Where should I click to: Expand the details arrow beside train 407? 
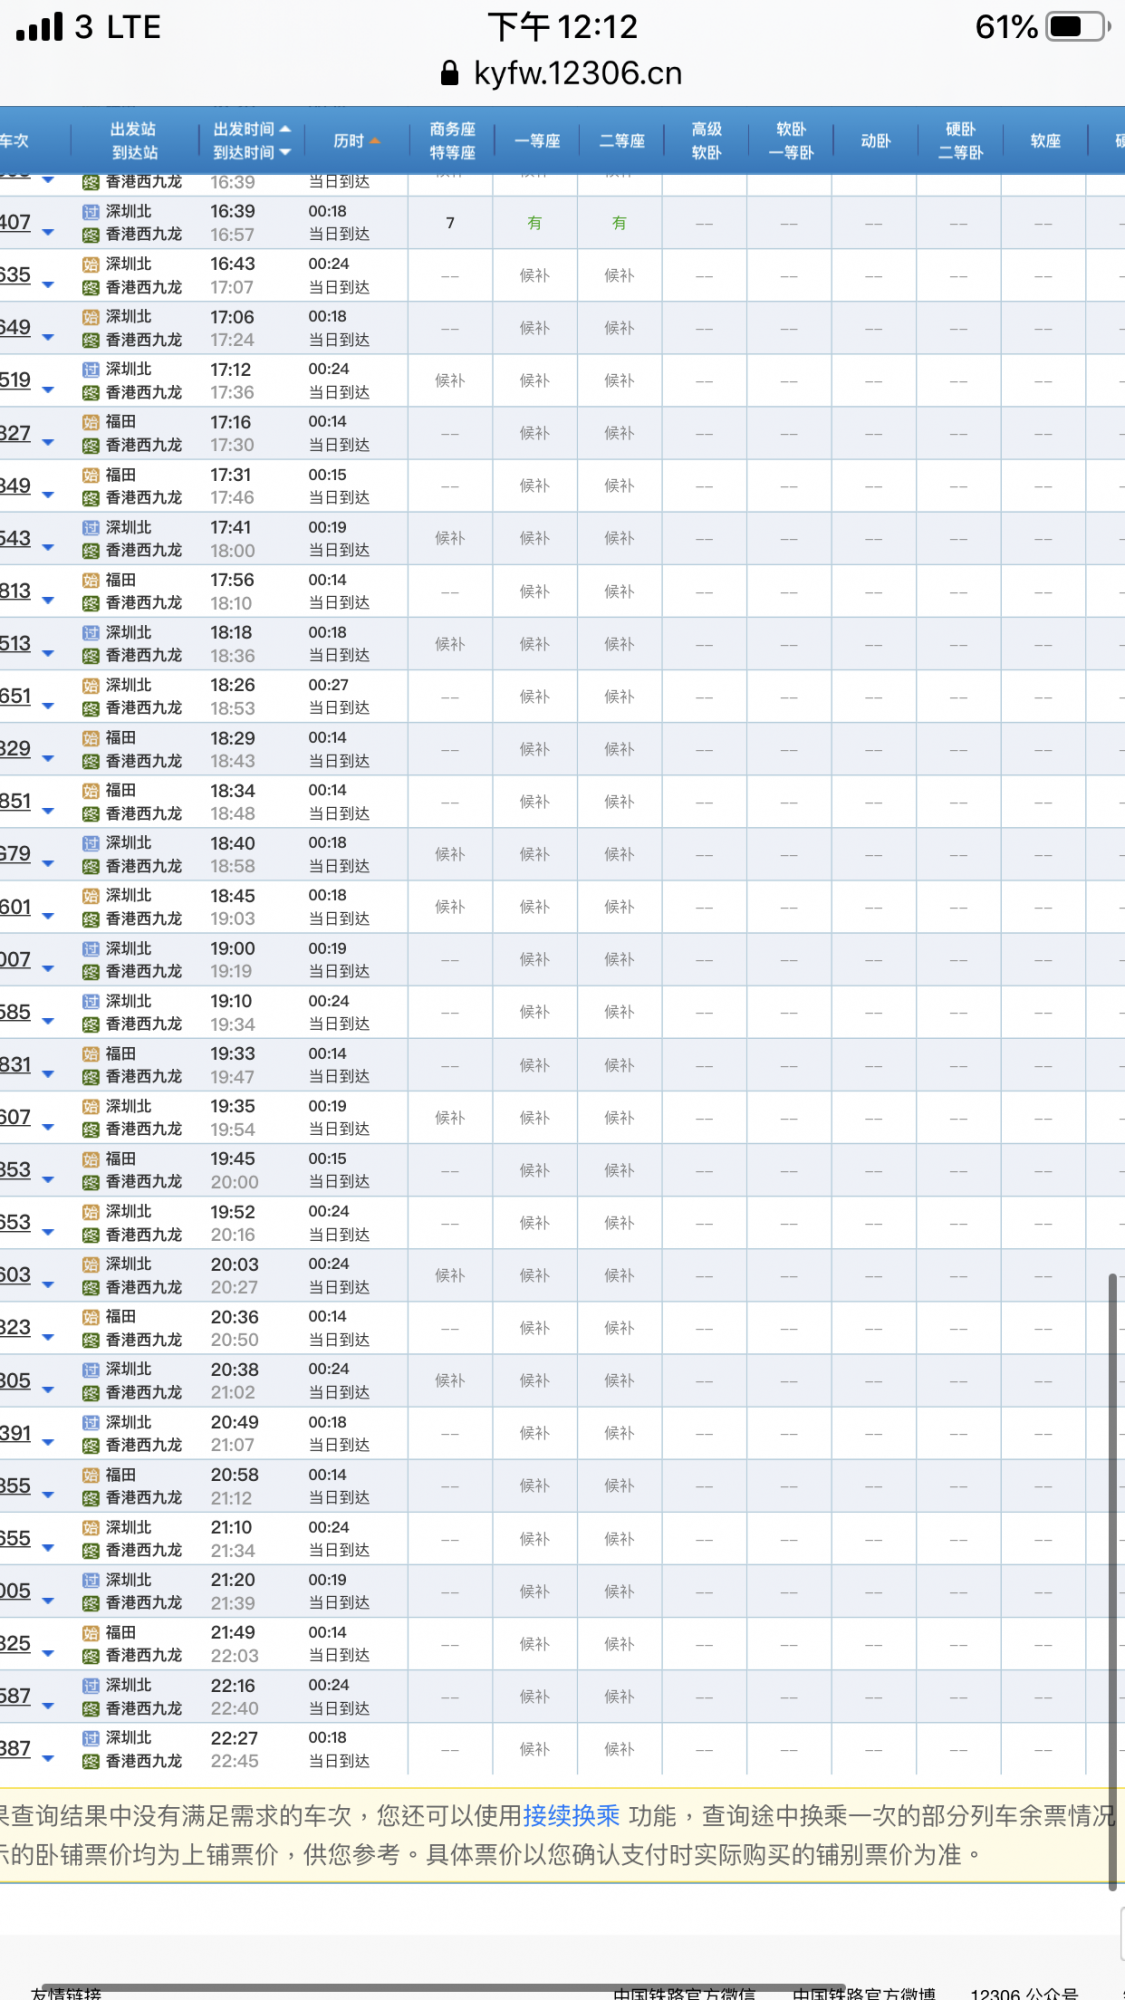click(48, 233)
